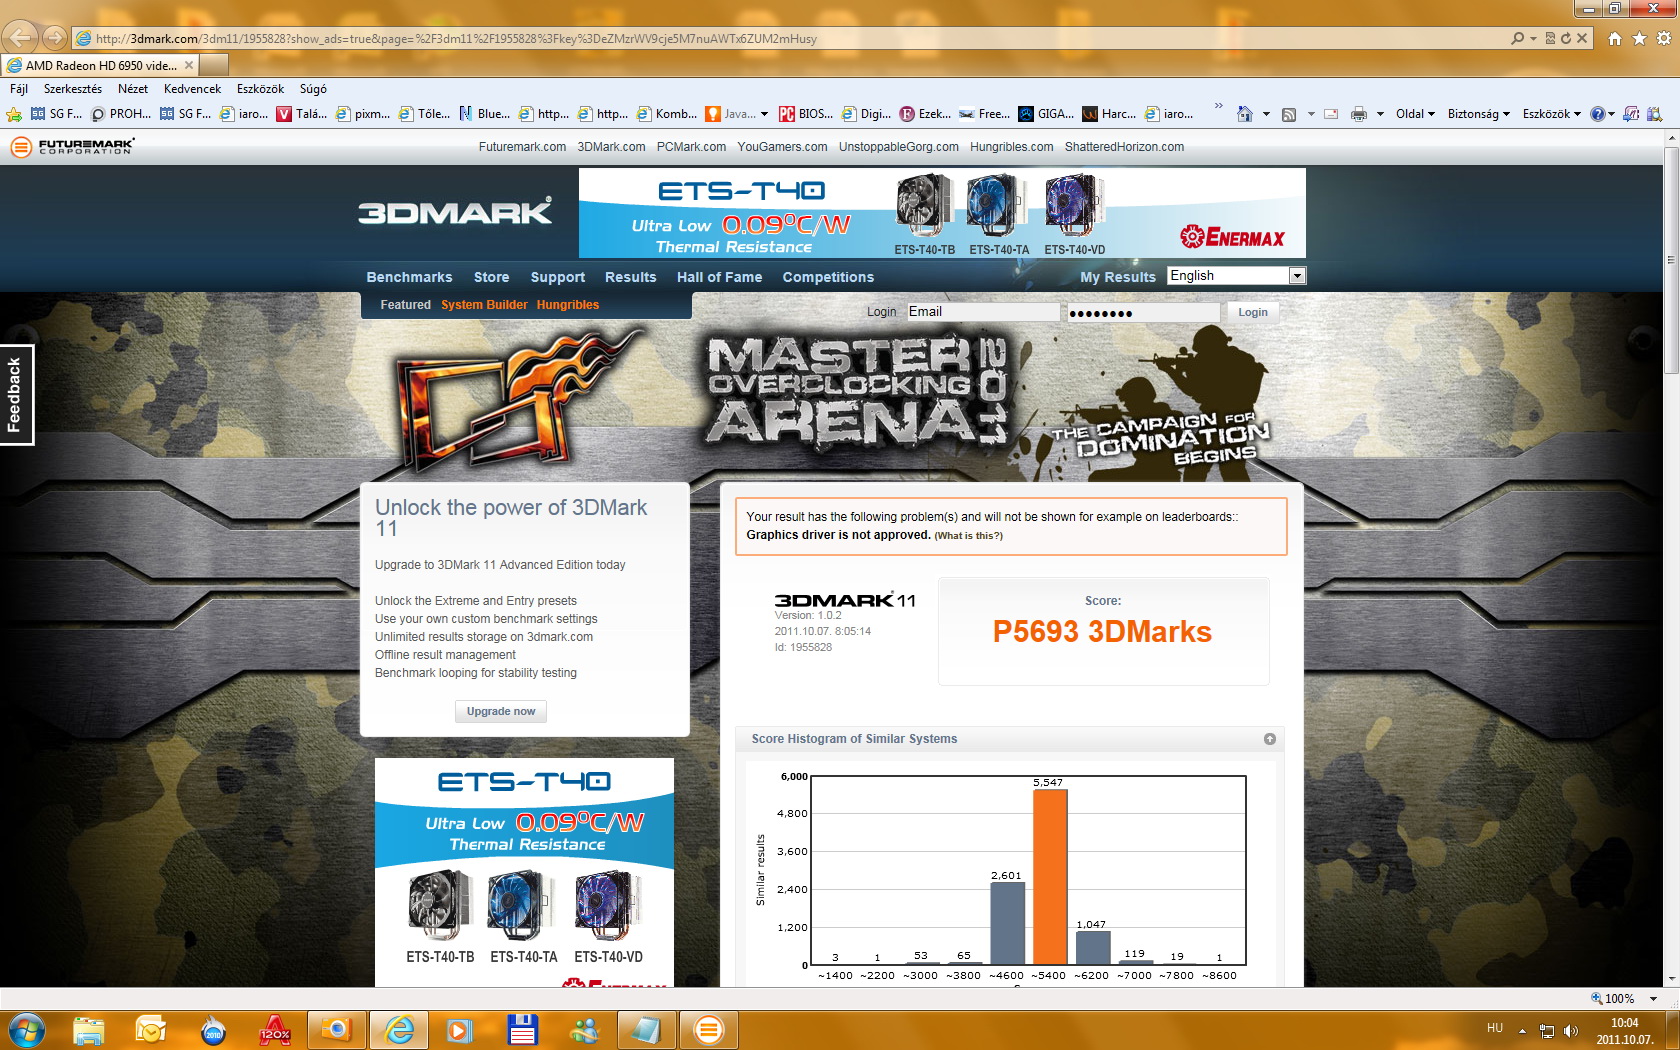This screenshot has height=1050, width=1680.
Task: Click the Home icon in browser toolbar
Action: pos(1614,38)
